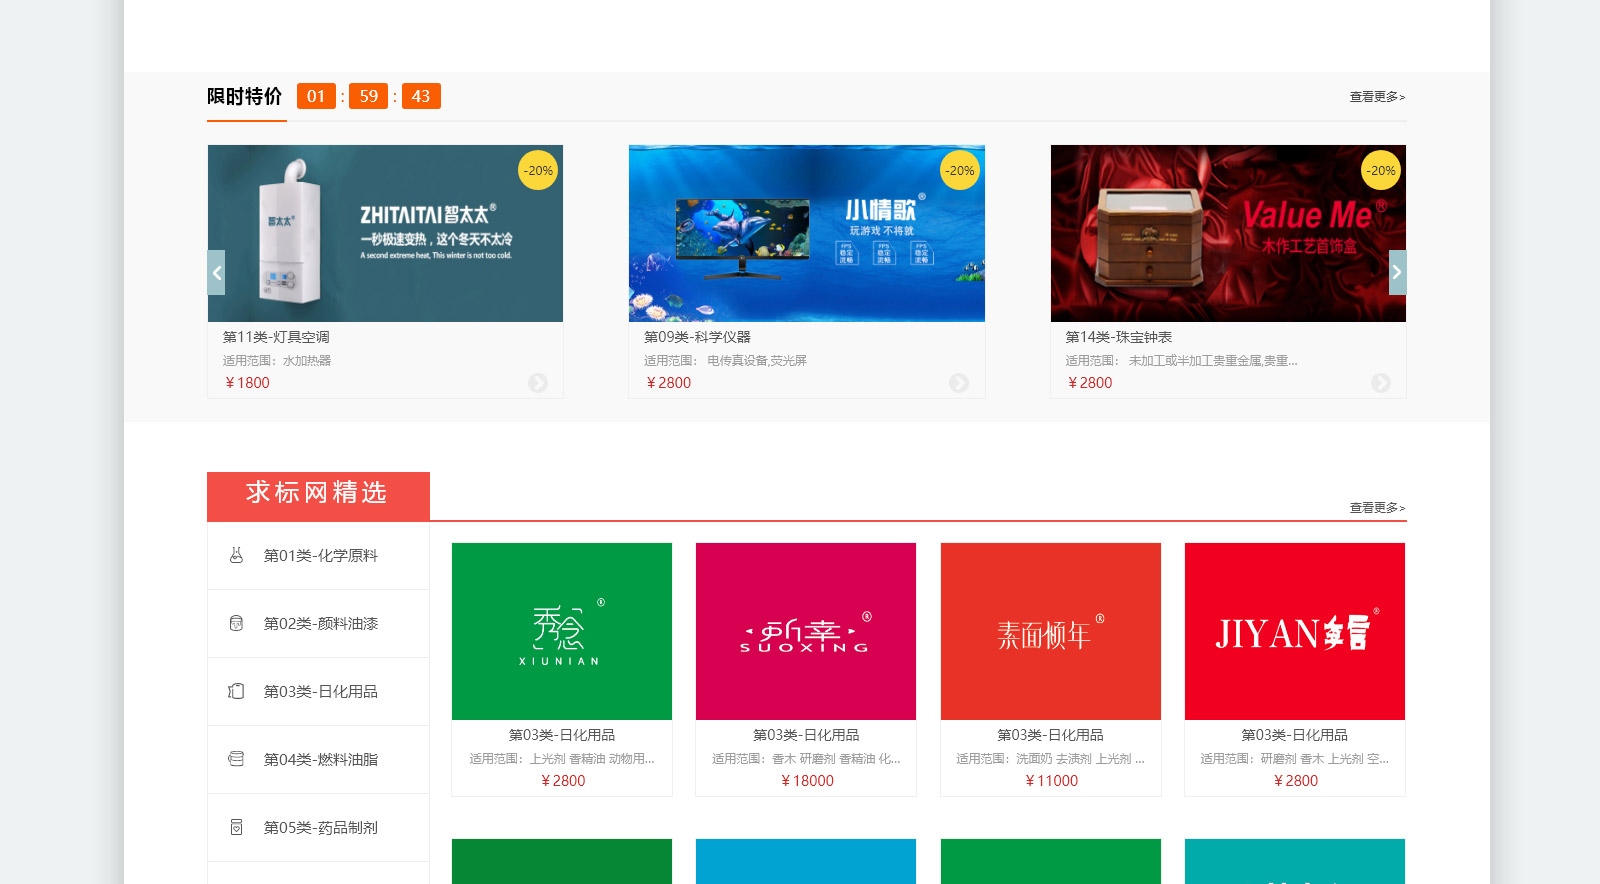Open the 限时特价 tab heading
Screen dimensions: 1600x884
(x=245, y=97)
